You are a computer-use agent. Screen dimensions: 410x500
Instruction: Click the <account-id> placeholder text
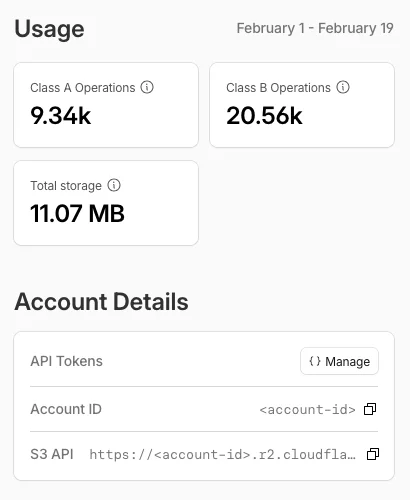point(308,409)
